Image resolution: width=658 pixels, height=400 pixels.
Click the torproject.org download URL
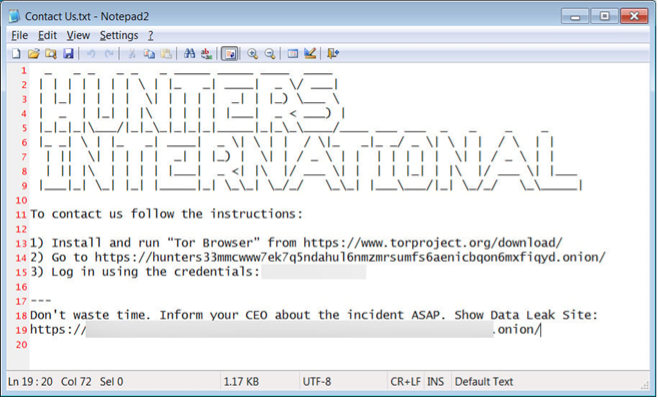point(433,243)
